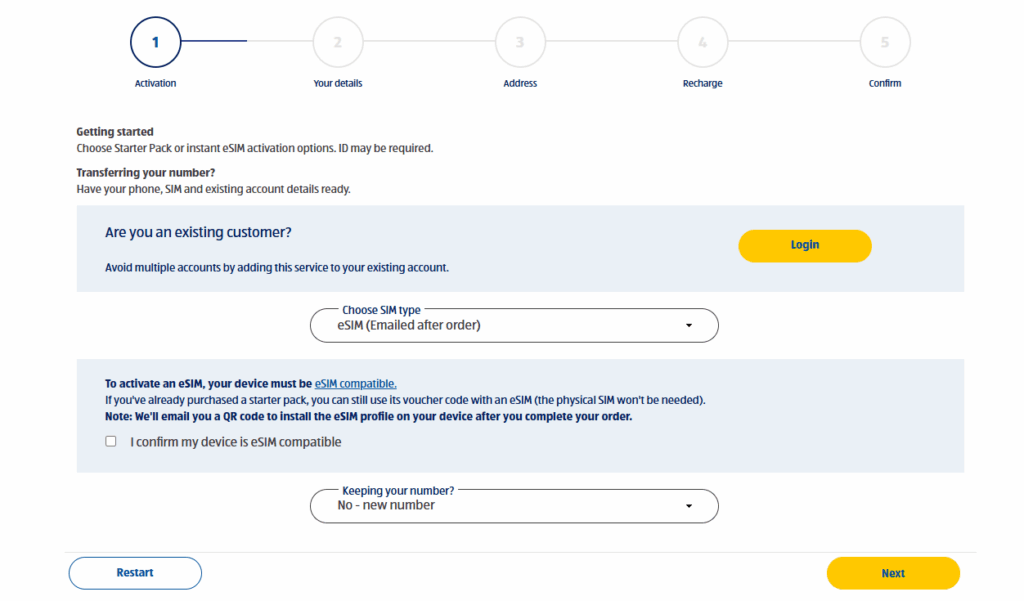The height and width of the screenshot is (601, 1024).
Task: Go to the Confirm step label
Action: click(885, 83)
